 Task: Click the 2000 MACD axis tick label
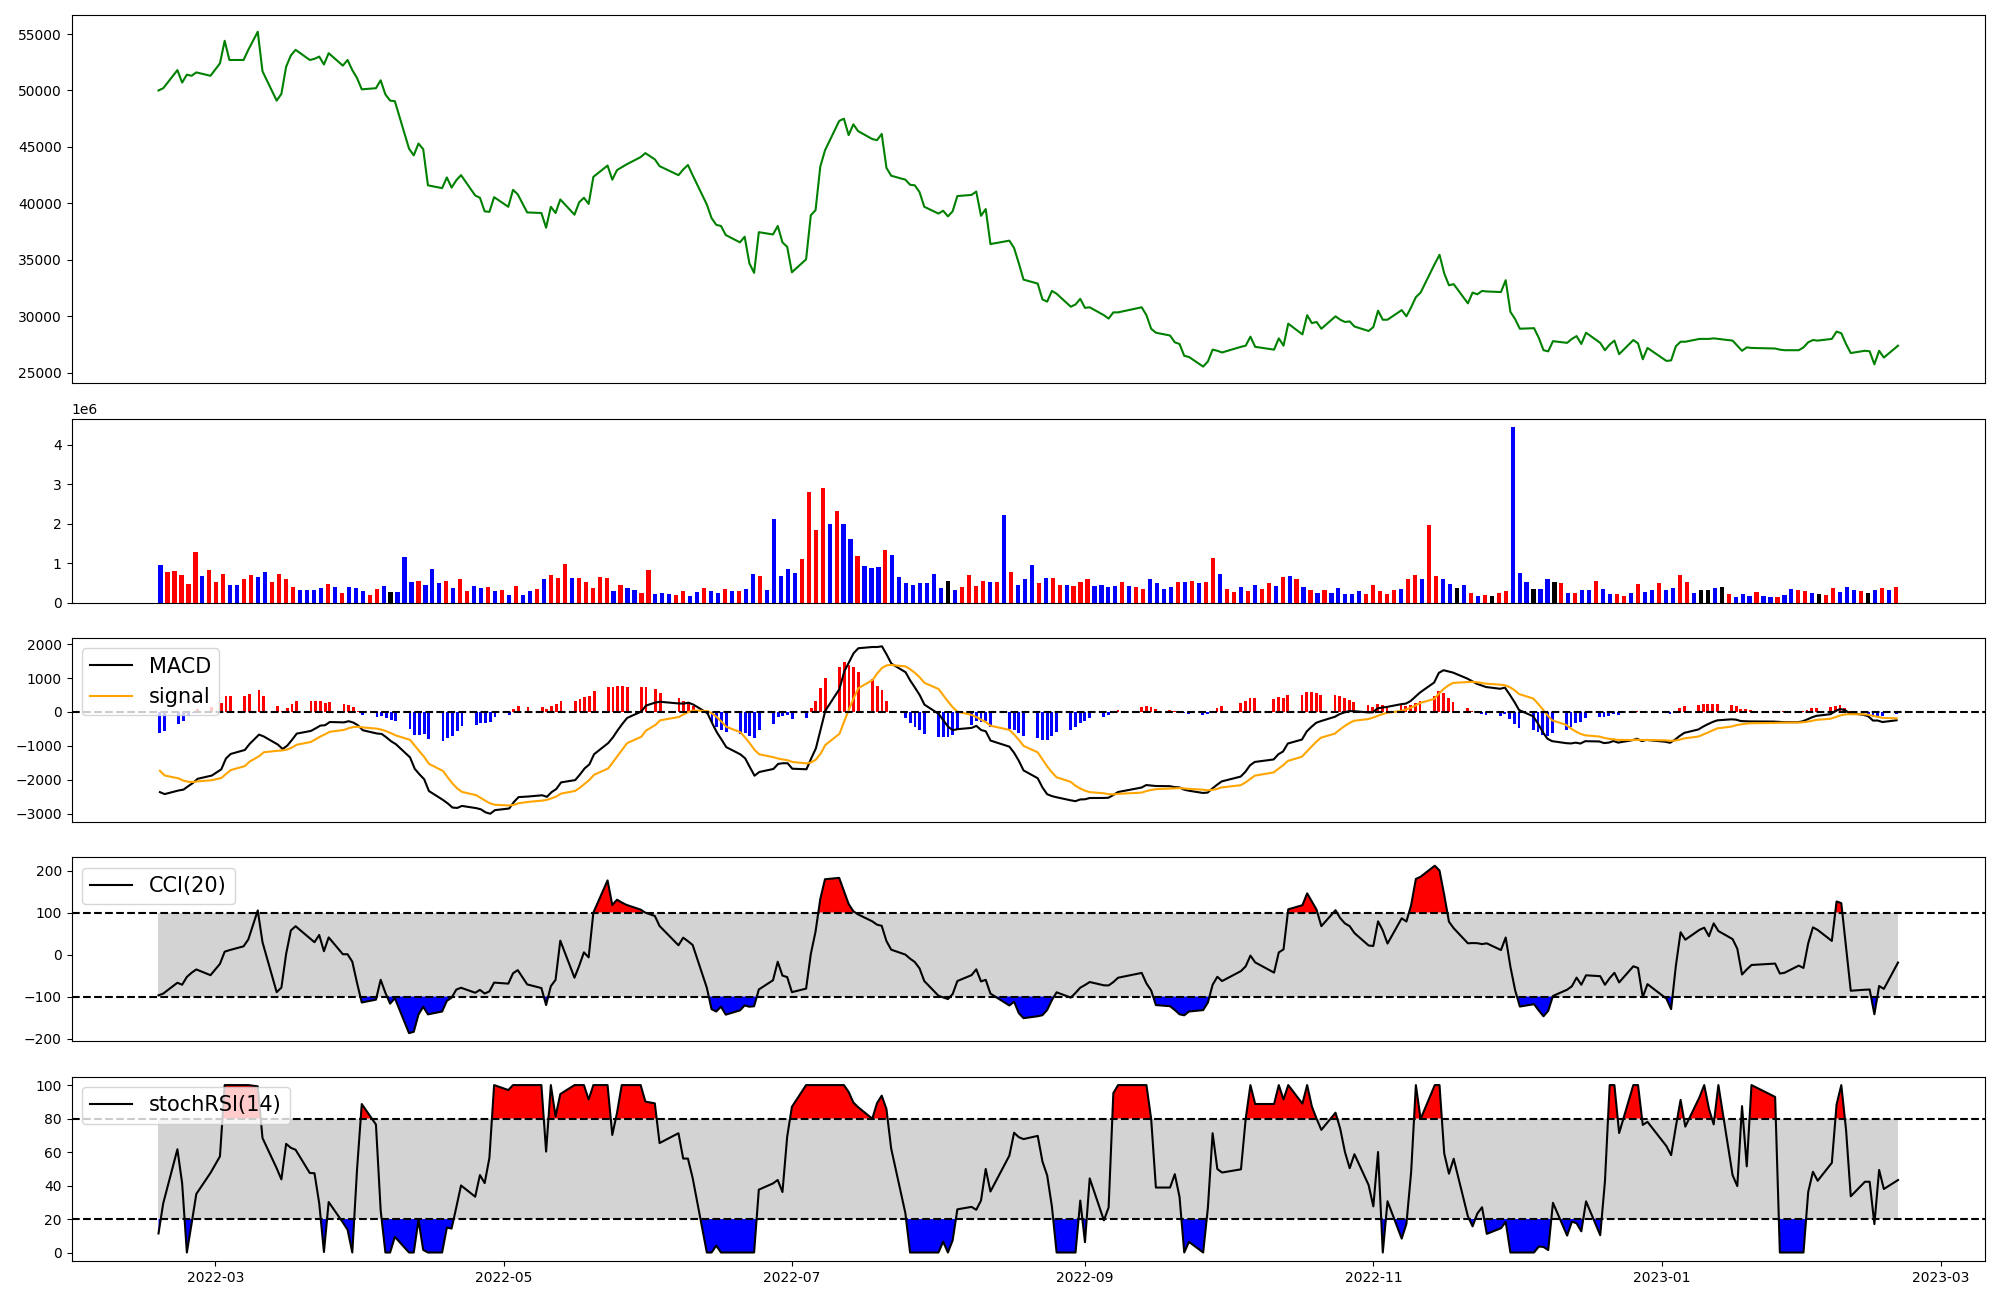43,645
